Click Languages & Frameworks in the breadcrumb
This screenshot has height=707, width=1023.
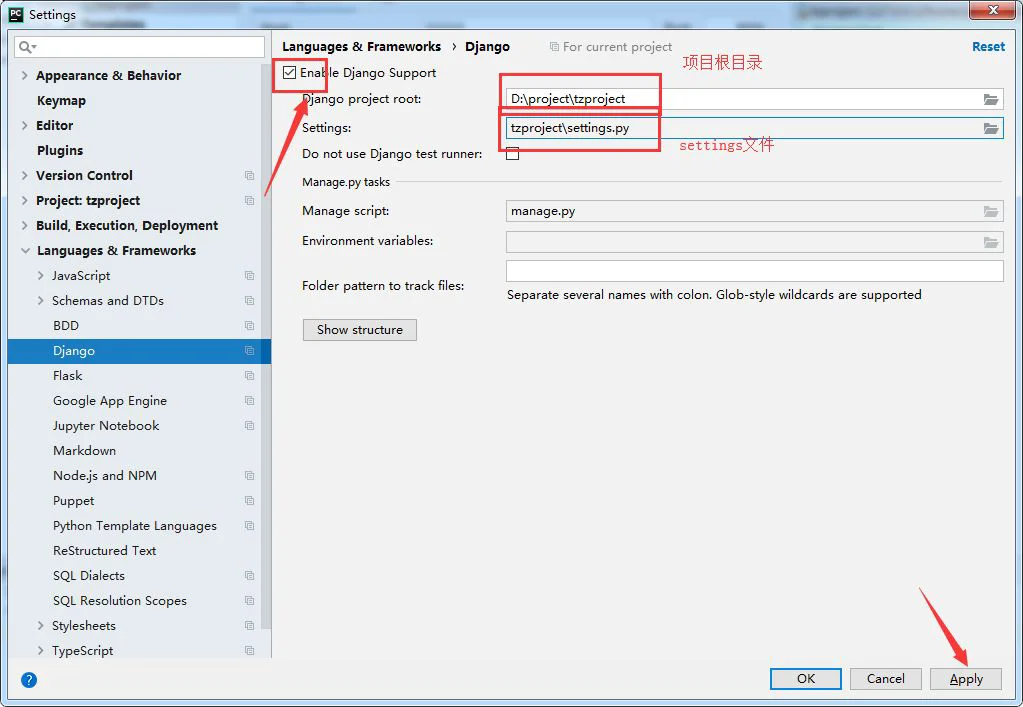tap(361, 47)
